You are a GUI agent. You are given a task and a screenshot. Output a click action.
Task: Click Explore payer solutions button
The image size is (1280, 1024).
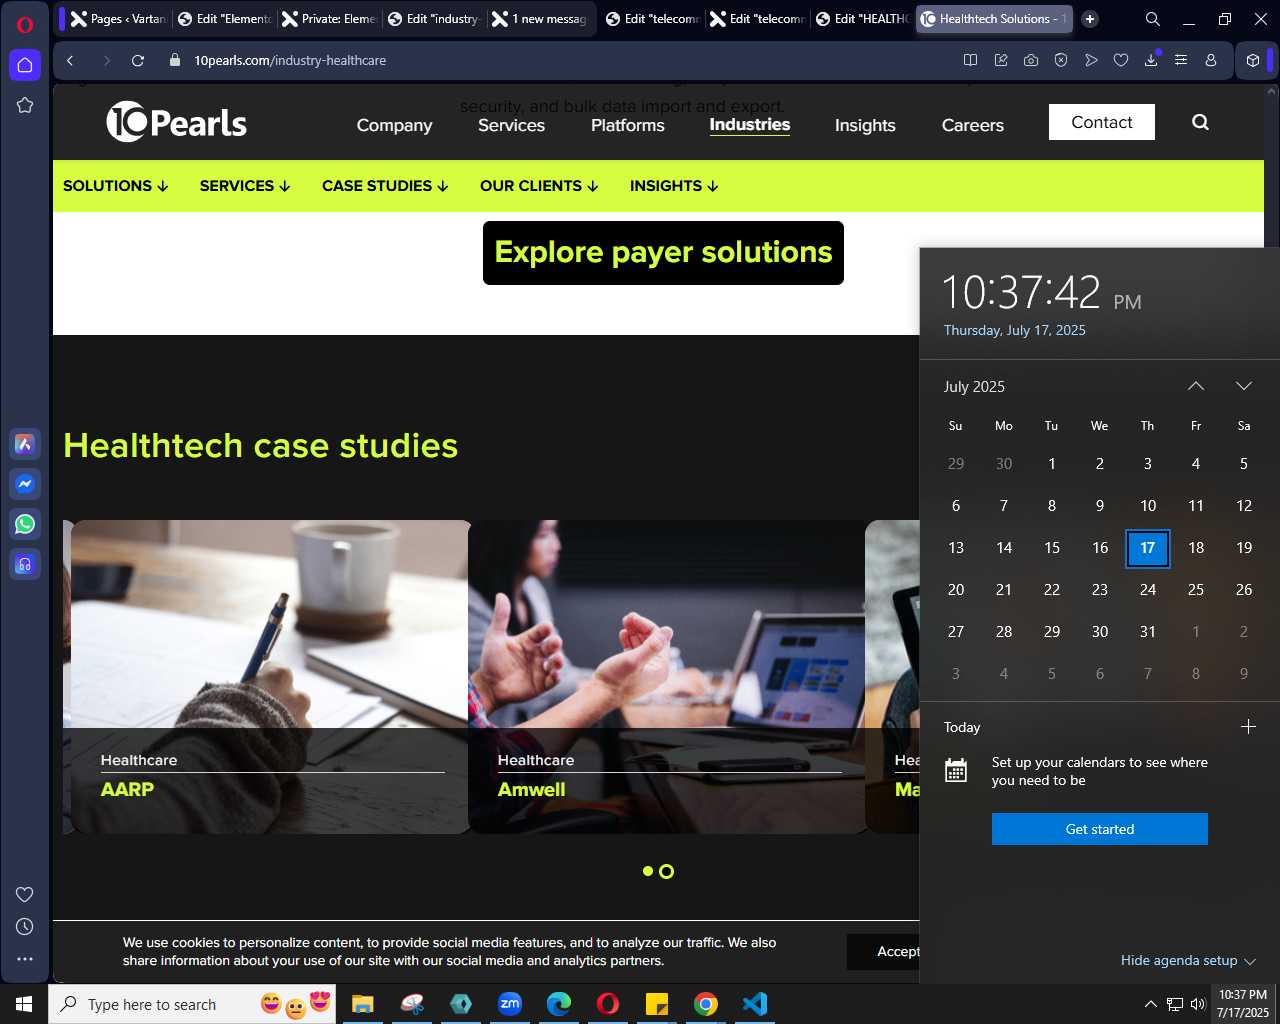tap(663, 253)
